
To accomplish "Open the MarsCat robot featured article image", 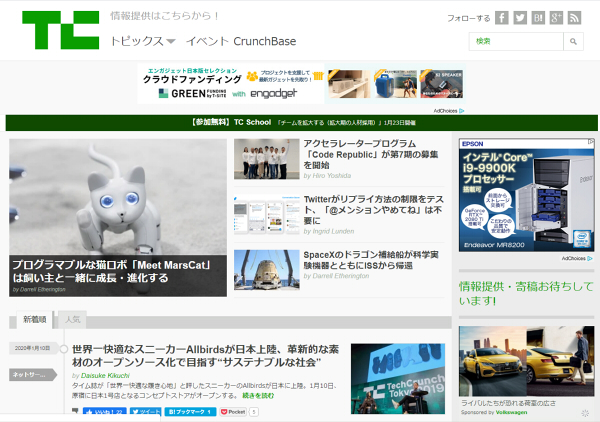I will coord(118,197).
